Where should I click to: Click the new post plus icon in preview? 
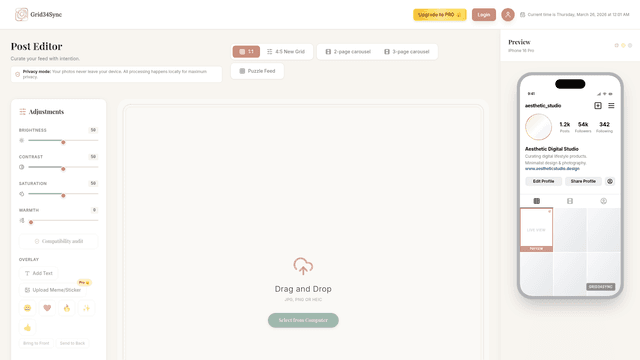pos(598,106)
